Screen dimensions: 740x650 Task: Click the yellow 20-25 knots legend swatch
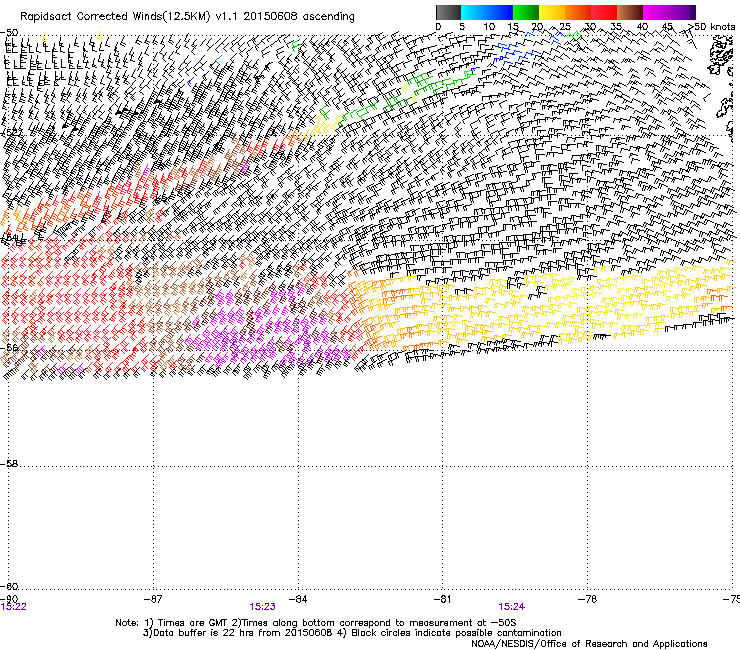point(552,12)
